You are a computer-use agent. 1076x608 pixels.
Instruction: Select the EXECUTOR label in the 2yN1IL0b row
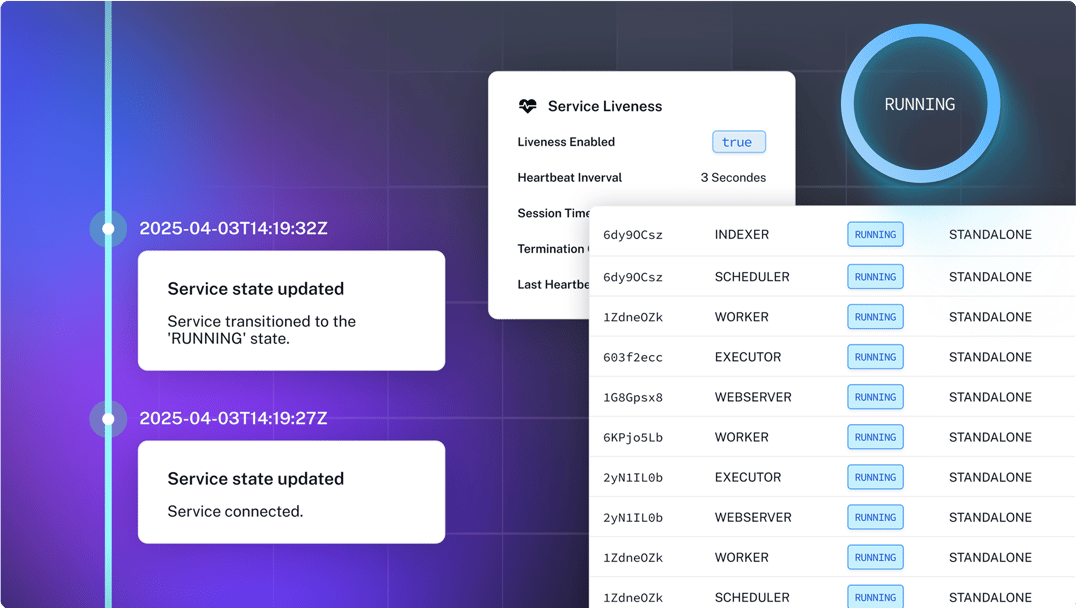(747, 477)
